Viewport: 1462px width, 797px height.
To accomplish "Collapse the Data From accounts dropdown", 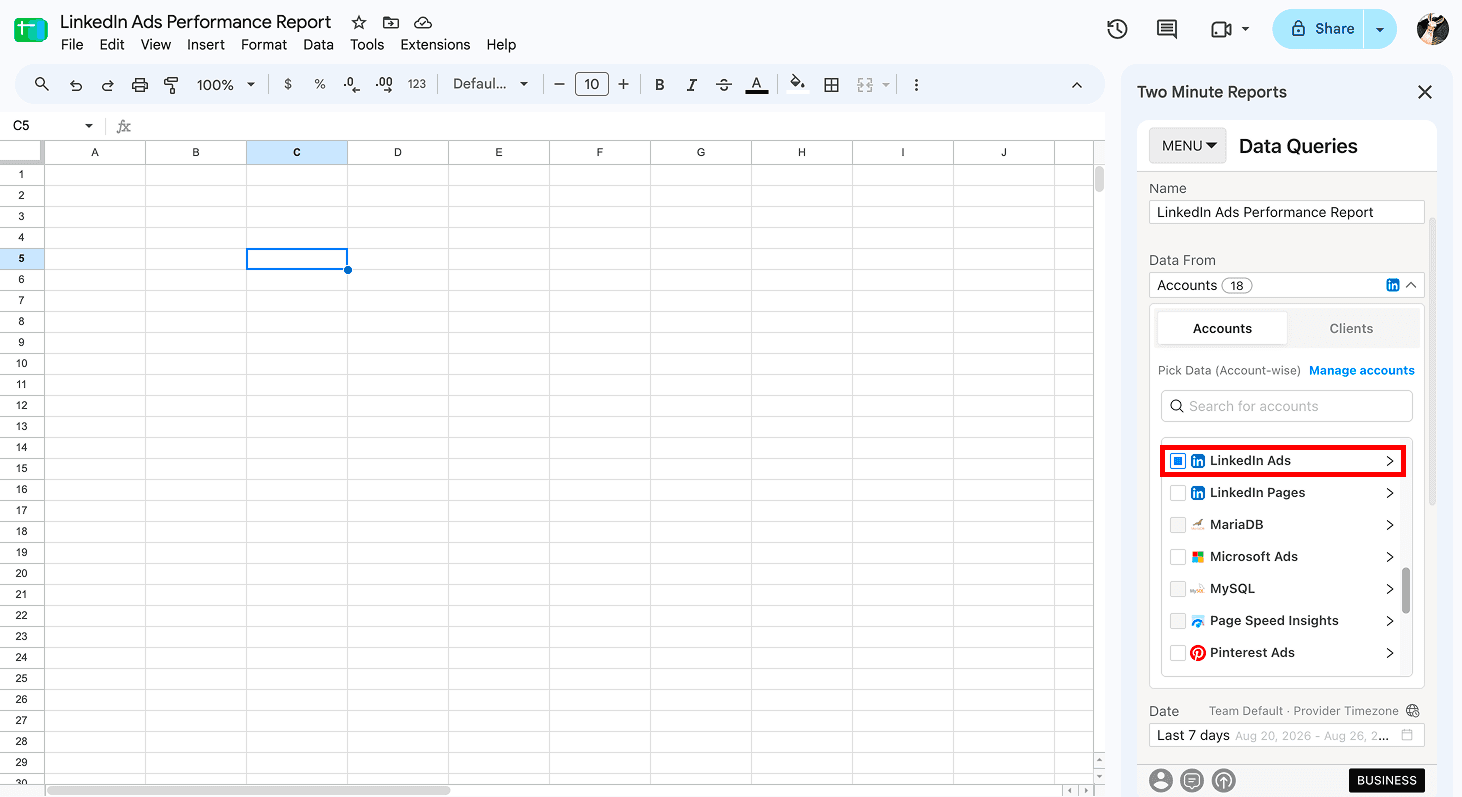I will coord(1411,285).
